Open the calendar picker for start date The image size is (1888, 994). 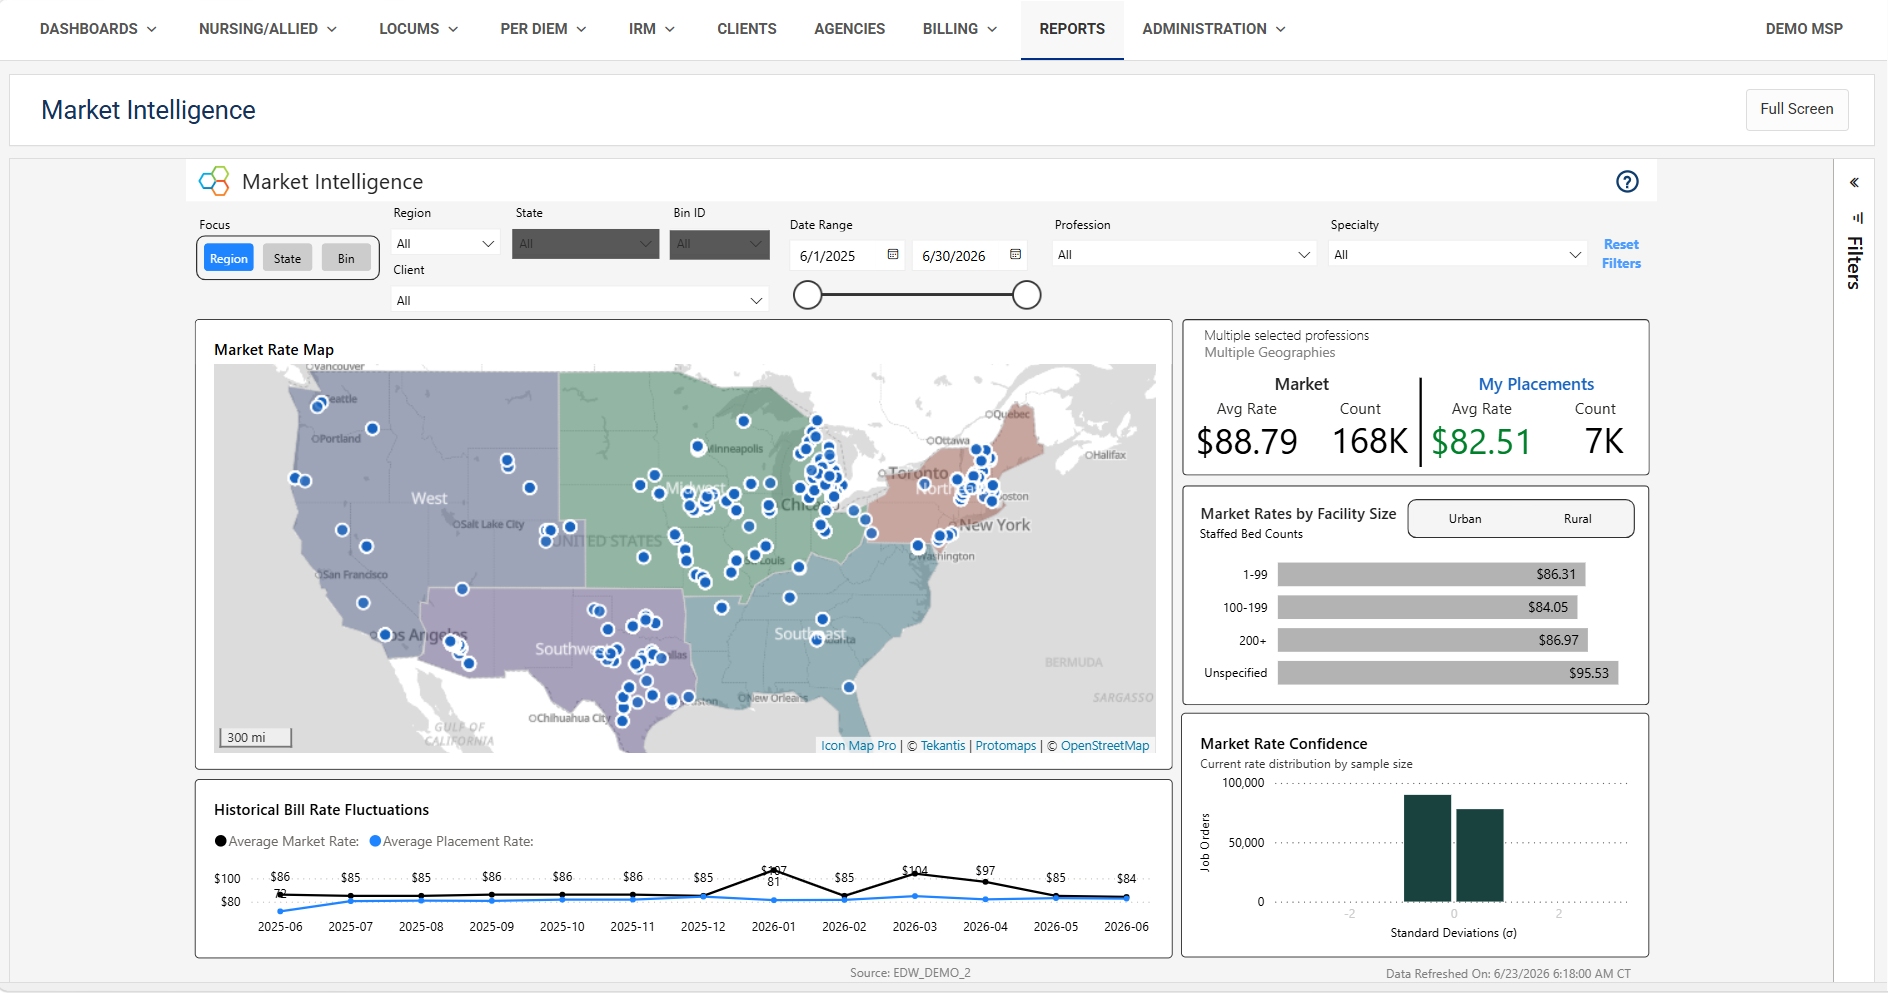pos(893,255)
